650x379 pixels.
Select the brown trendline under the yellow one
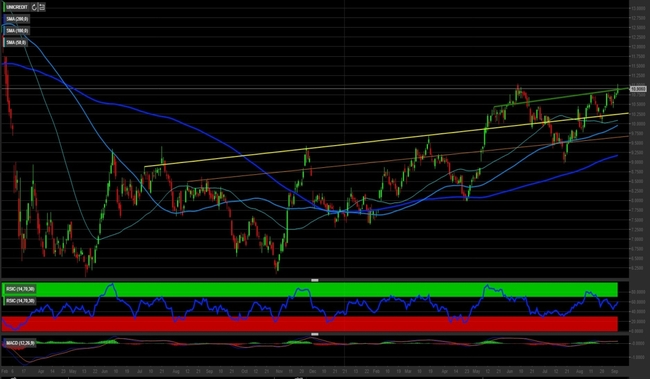click(408, 159)
